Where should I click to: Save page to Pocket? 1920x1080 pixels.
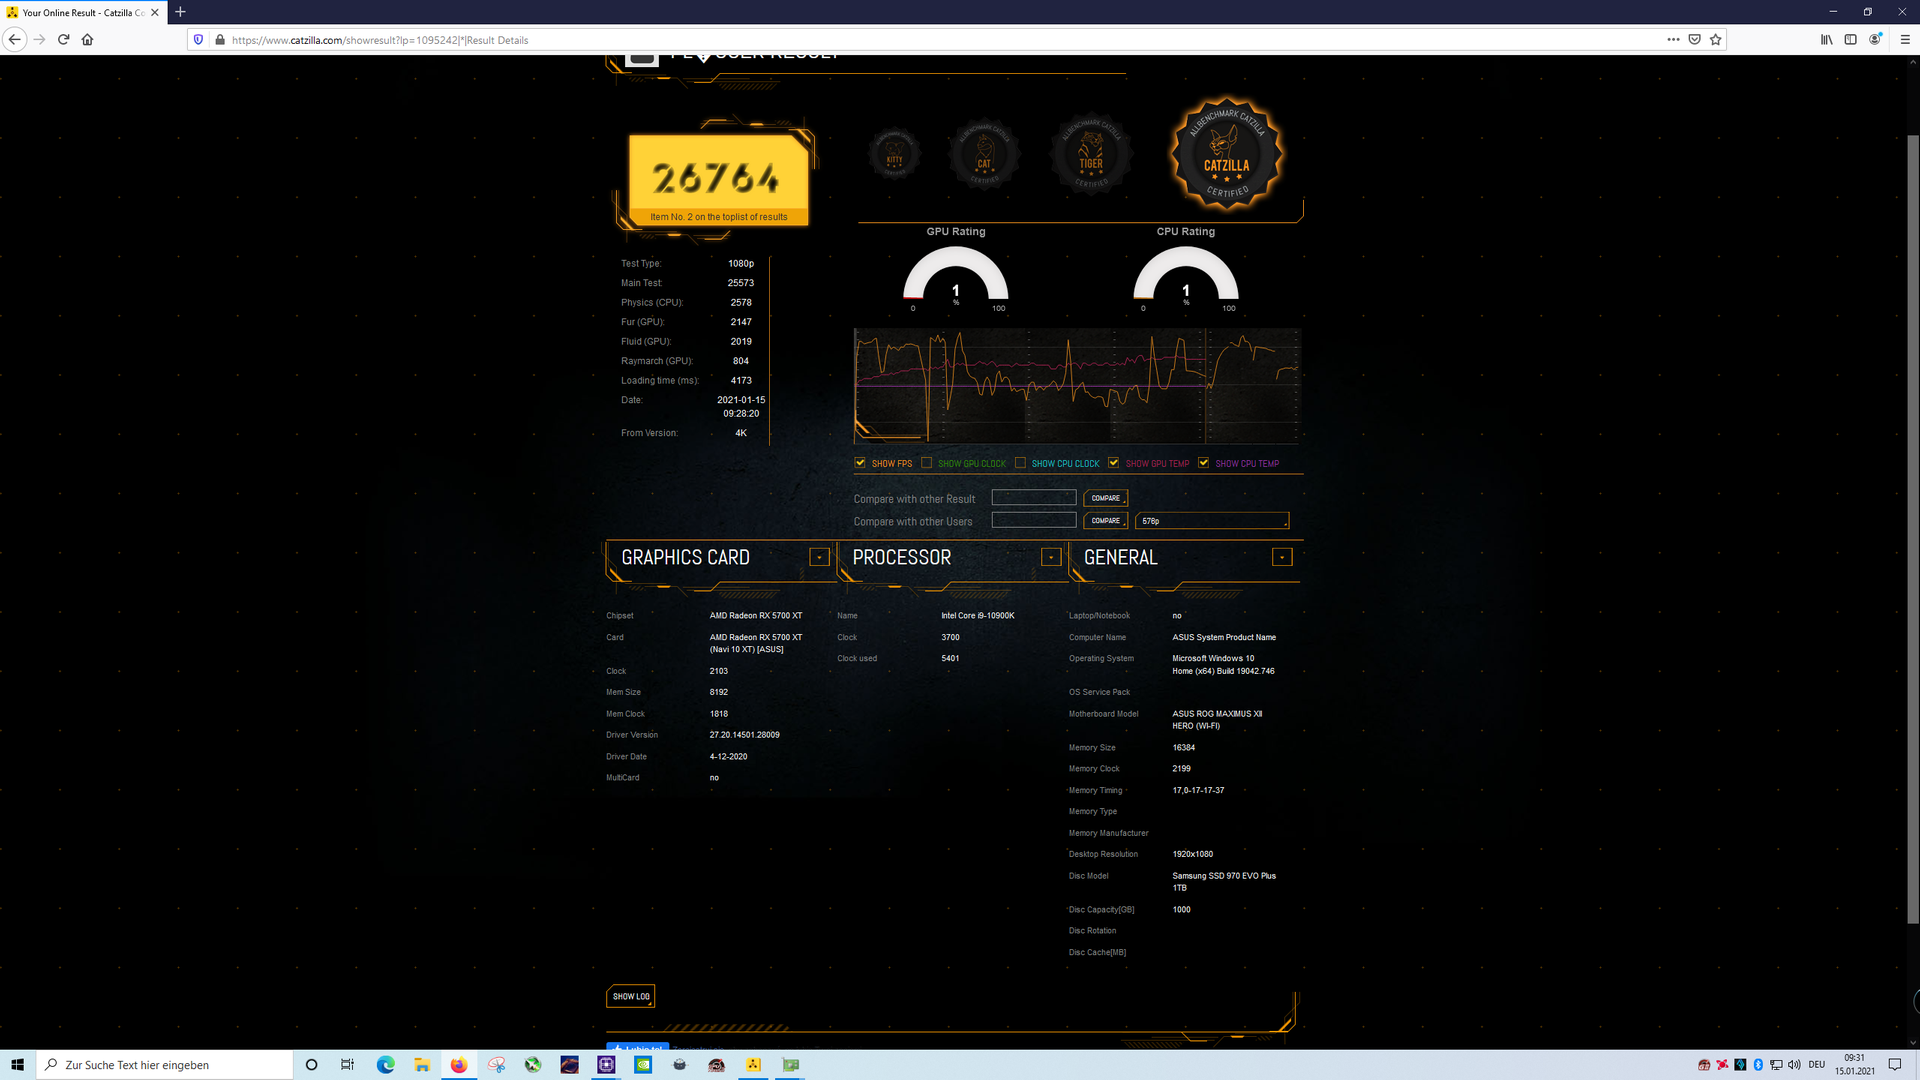point(1694,40)
